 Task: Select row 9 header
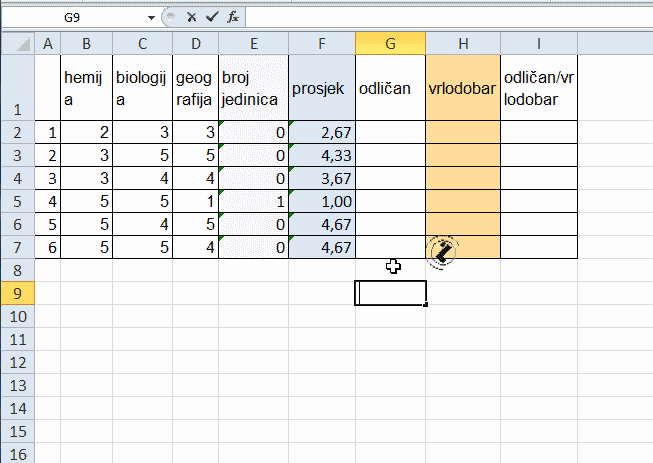point(17,293)
